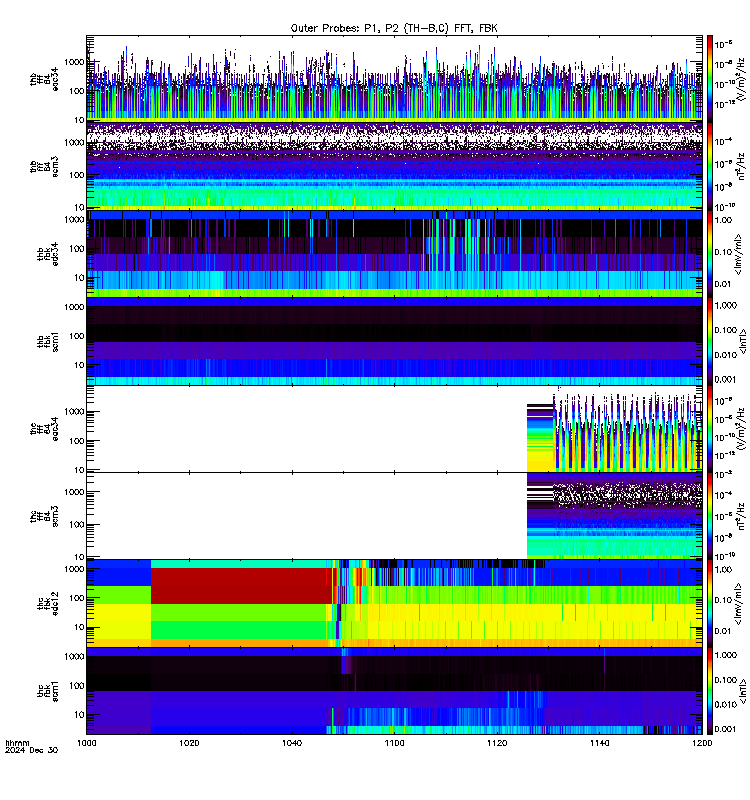Screen dimensions: 750x800
Task: Click the <|nT|> unit label of the thc fbk scm1 panel
Action: (743, 691)
